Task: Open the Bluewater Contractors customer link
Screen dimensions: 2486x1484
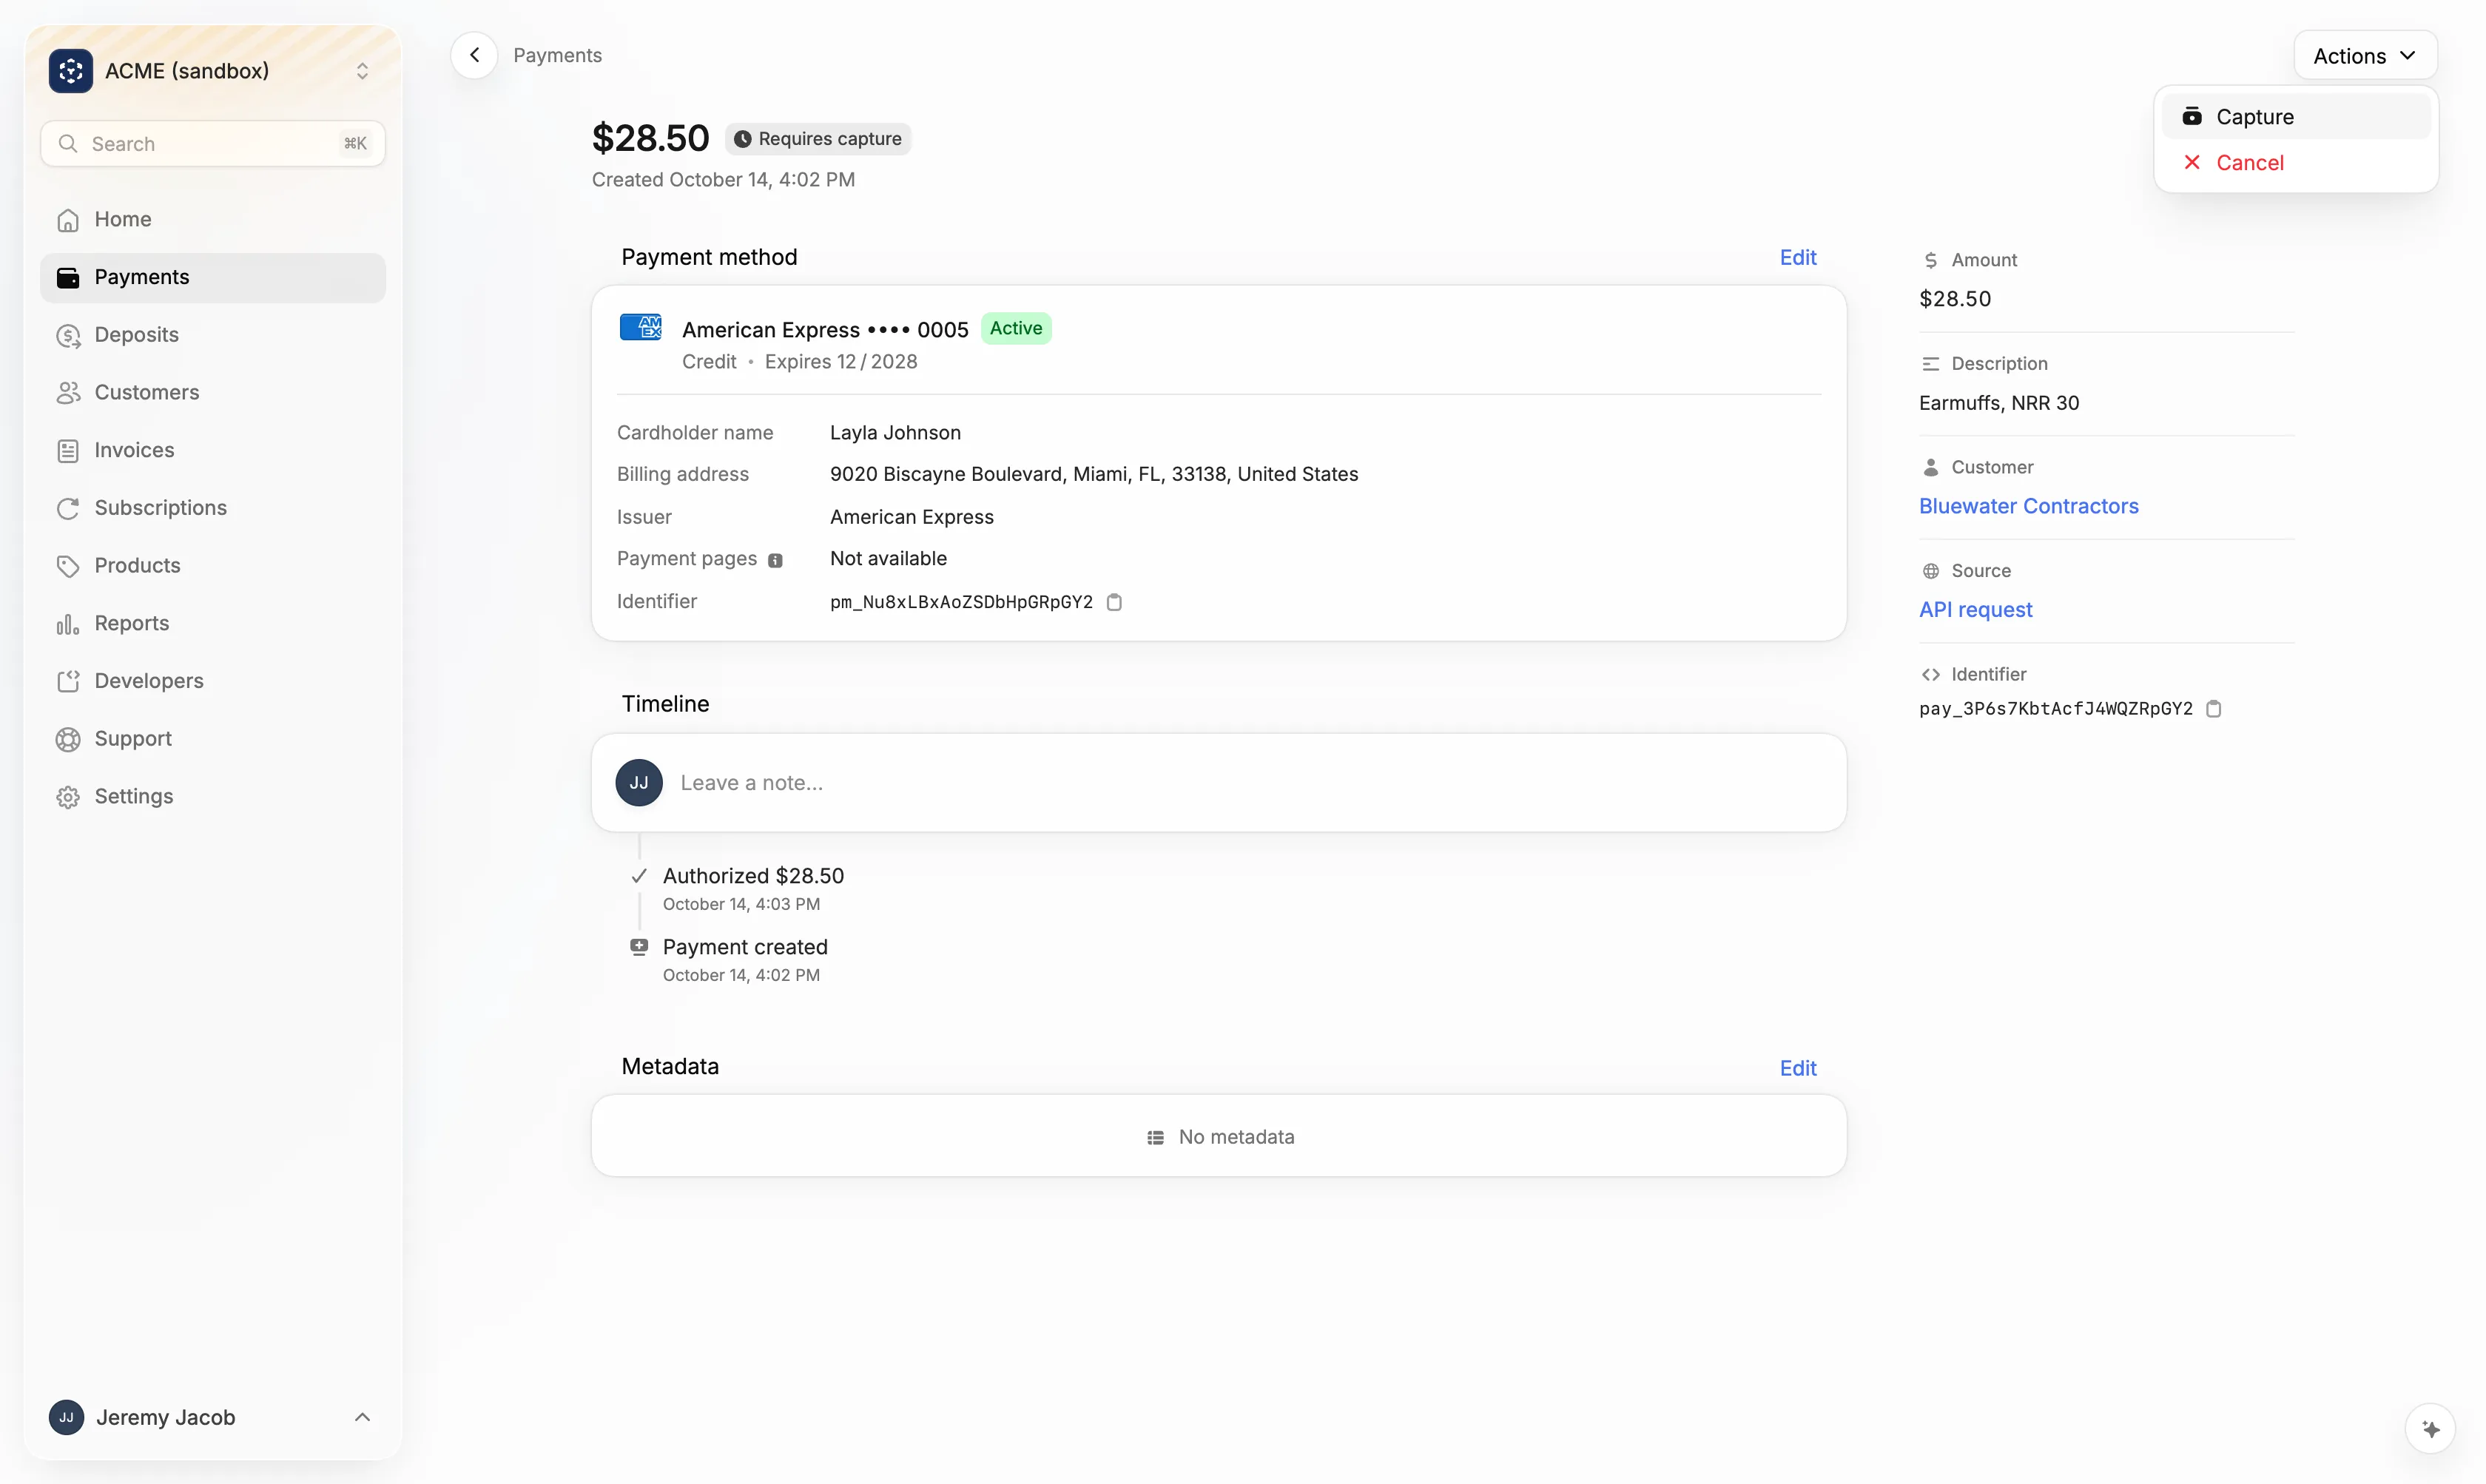Action: [x=2028, y=506]
